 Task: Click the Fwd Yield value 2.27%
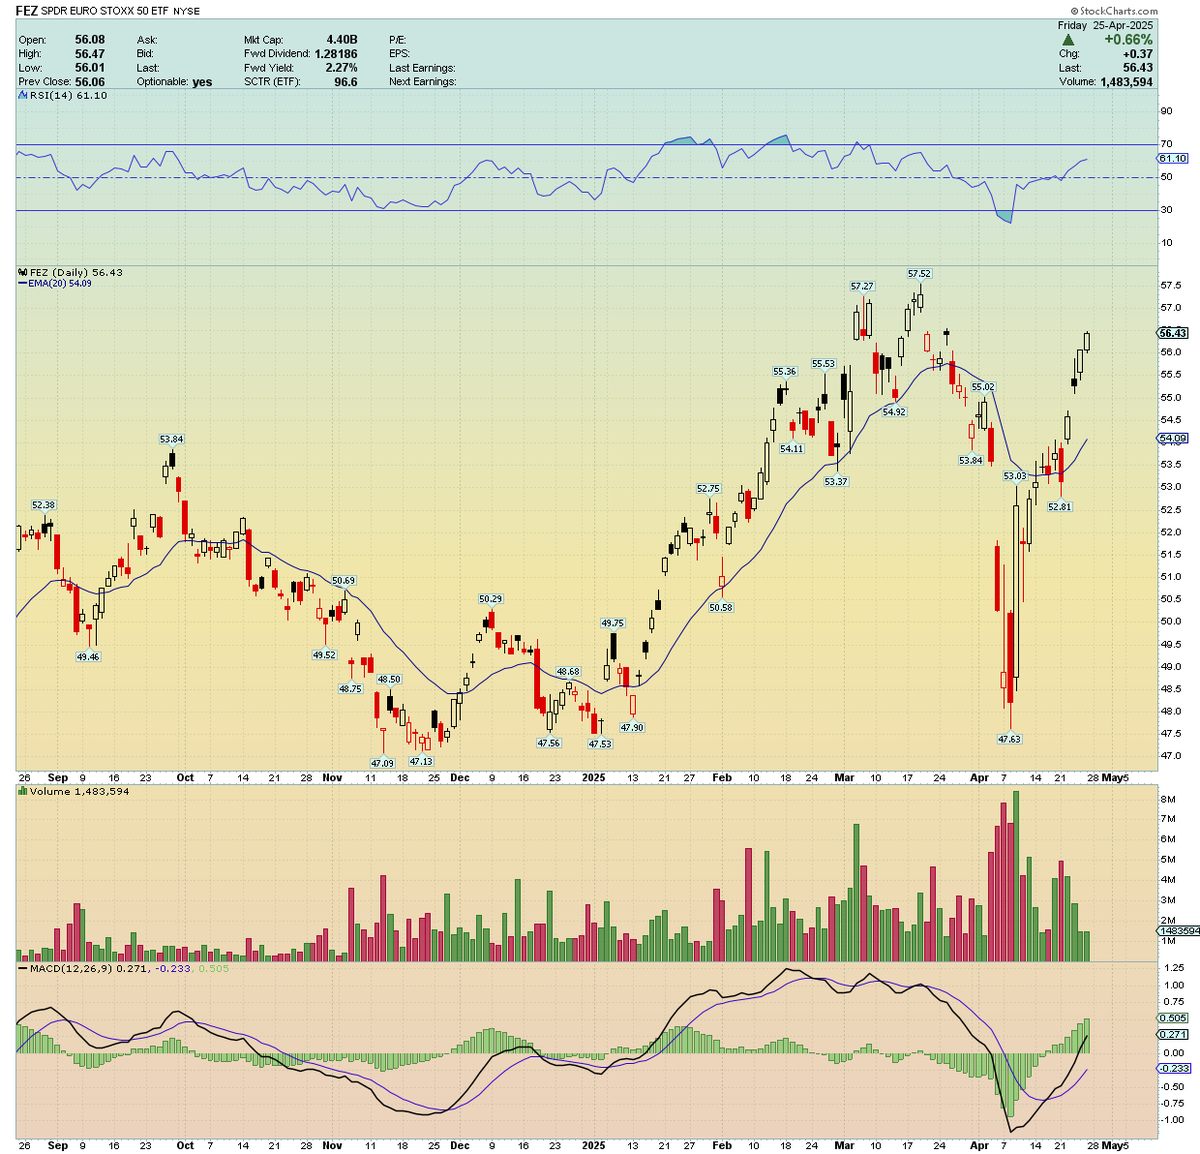[342, 68]
